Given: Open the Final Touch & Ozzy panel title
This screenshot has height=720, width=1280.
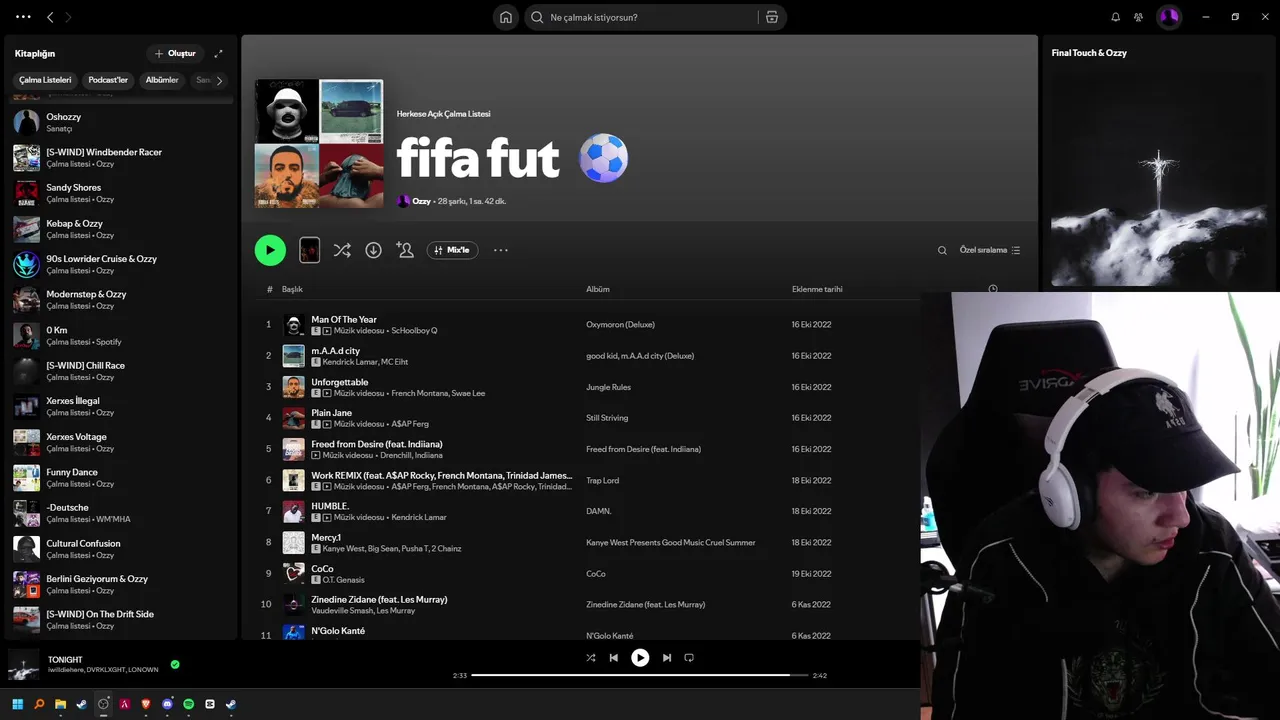Looking at the screenshot, I should click(1089, 53).
